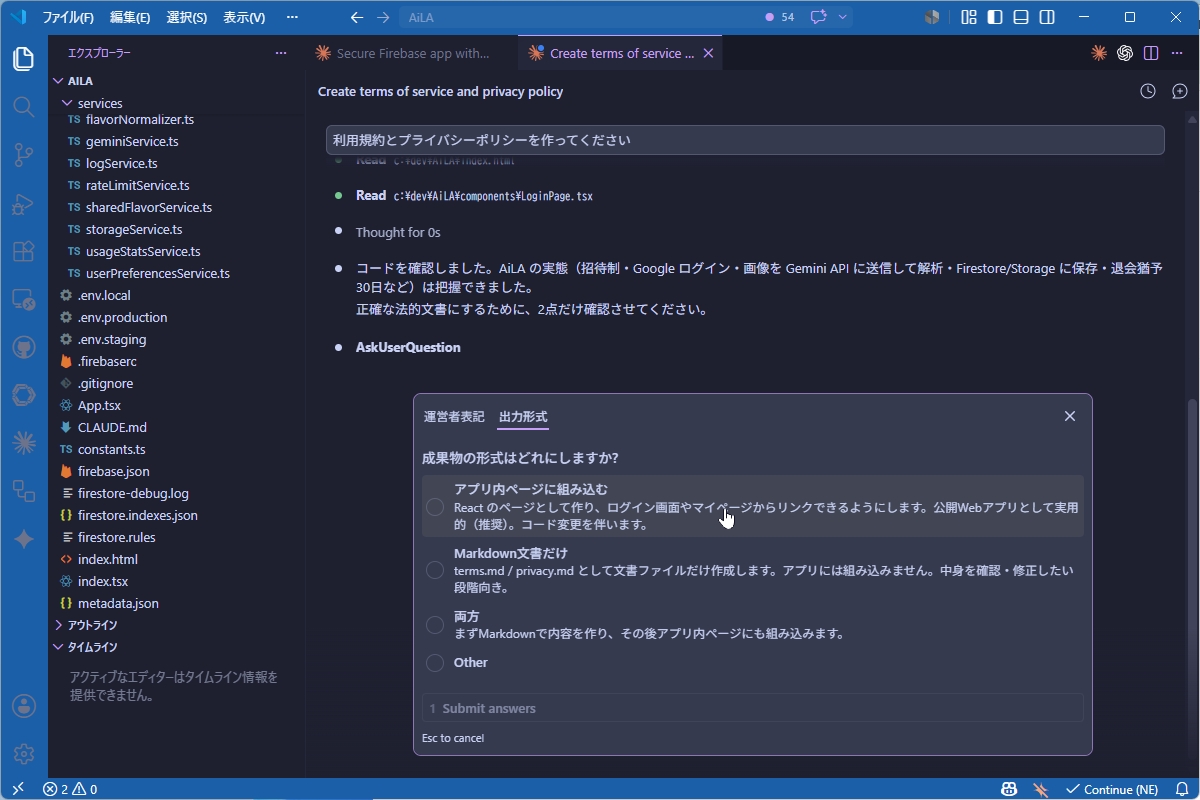Open the Remote Explorer view
This screenshot has height=800, width=1200.
coord(23,299)
